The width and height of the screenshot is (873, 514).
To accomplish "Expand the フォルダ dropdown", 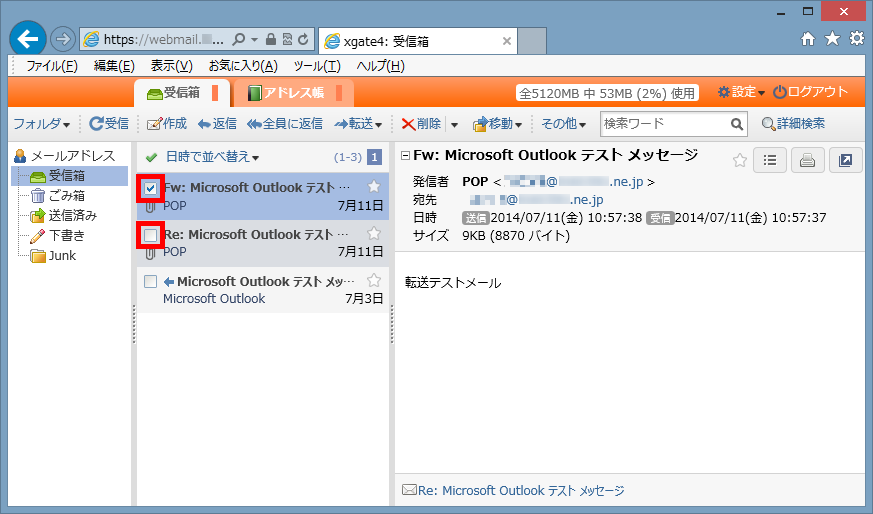I will 40,124.
